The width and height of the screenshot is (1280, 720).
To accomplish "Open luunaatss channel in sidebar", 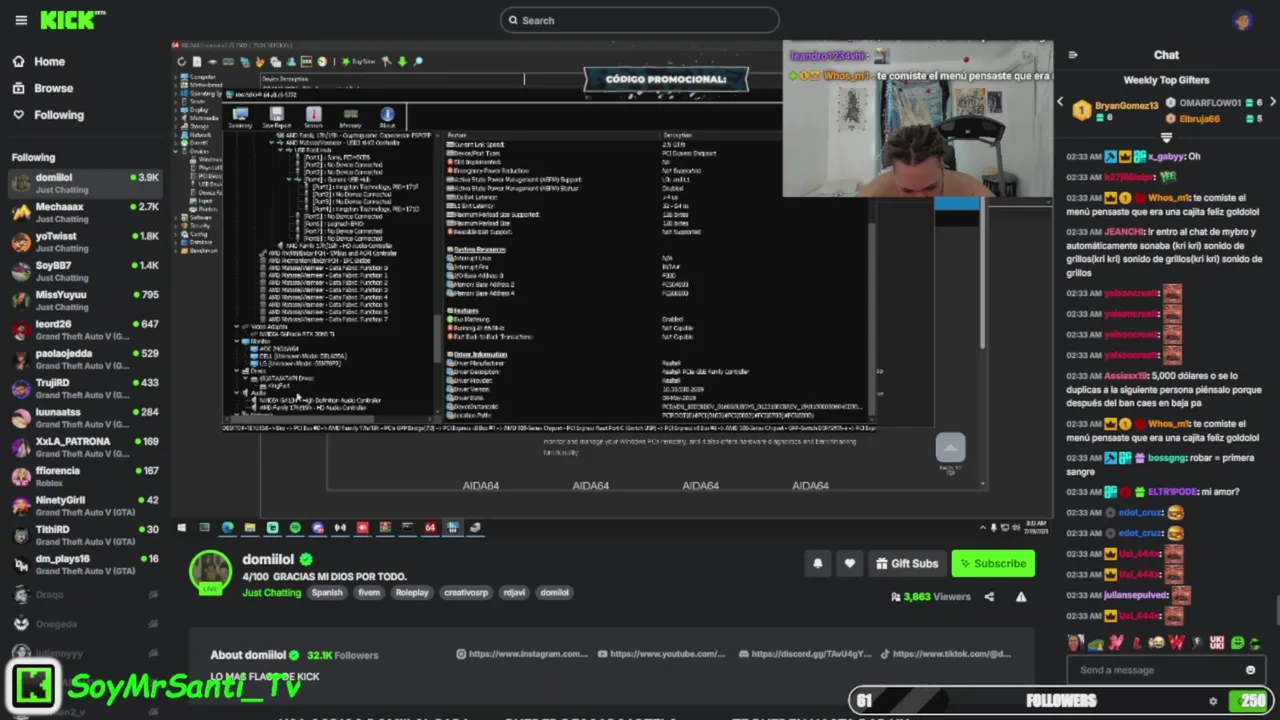I will tap(85, 417).
